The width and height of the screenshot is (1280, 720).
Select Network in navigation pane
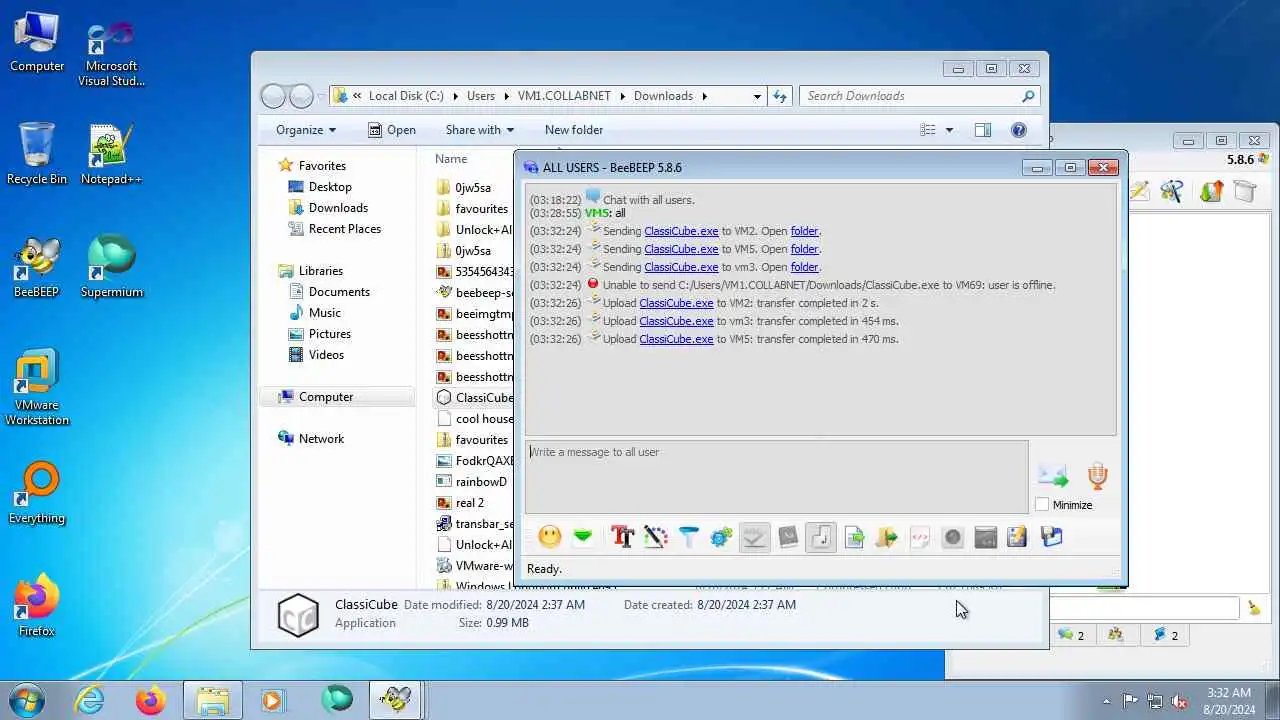tap(321, 439)
